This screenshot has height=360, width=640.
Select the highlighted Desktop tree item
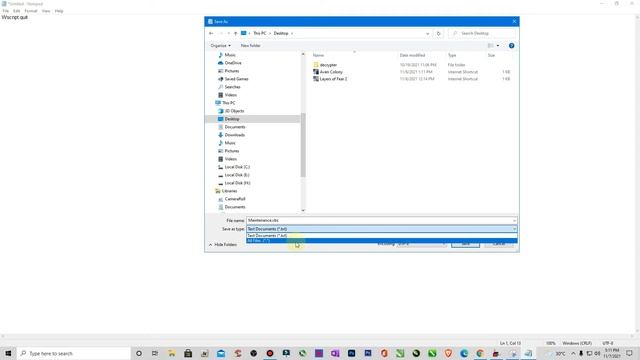pyautogui.click(x=232, y=119)
